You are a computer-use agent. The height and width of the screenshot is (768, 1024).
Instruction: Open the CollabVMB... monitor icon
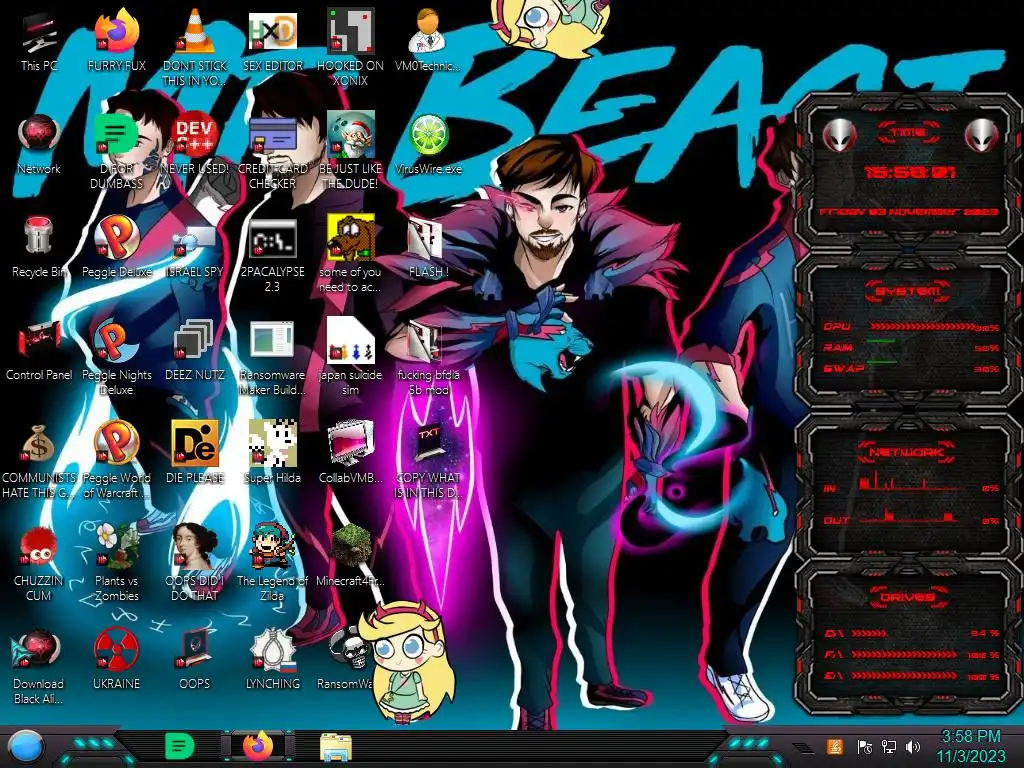[x=350, y=453]
